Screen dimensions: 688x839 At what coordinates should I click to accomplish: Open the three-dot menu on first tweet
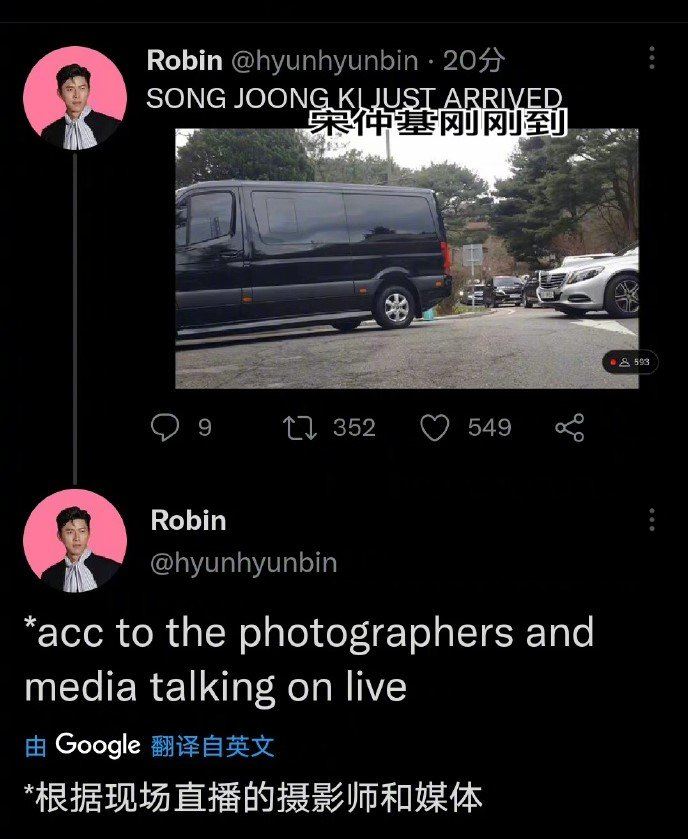click(x=652, y=57)
